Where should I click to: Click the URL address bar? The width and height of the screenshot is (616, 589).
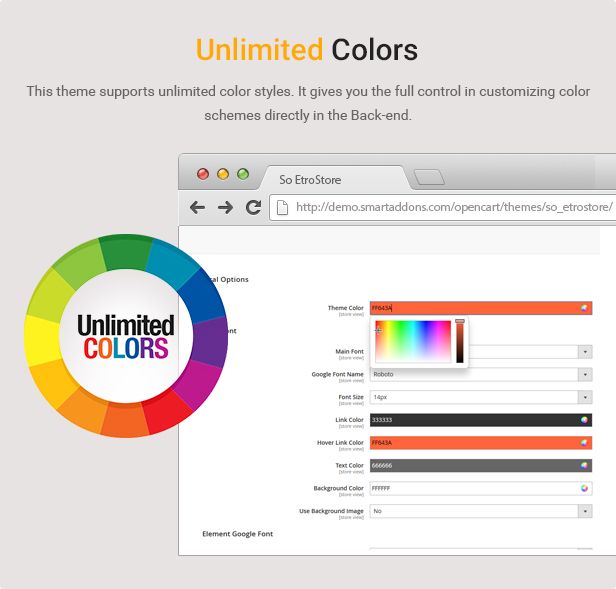(x=450, y=207)
